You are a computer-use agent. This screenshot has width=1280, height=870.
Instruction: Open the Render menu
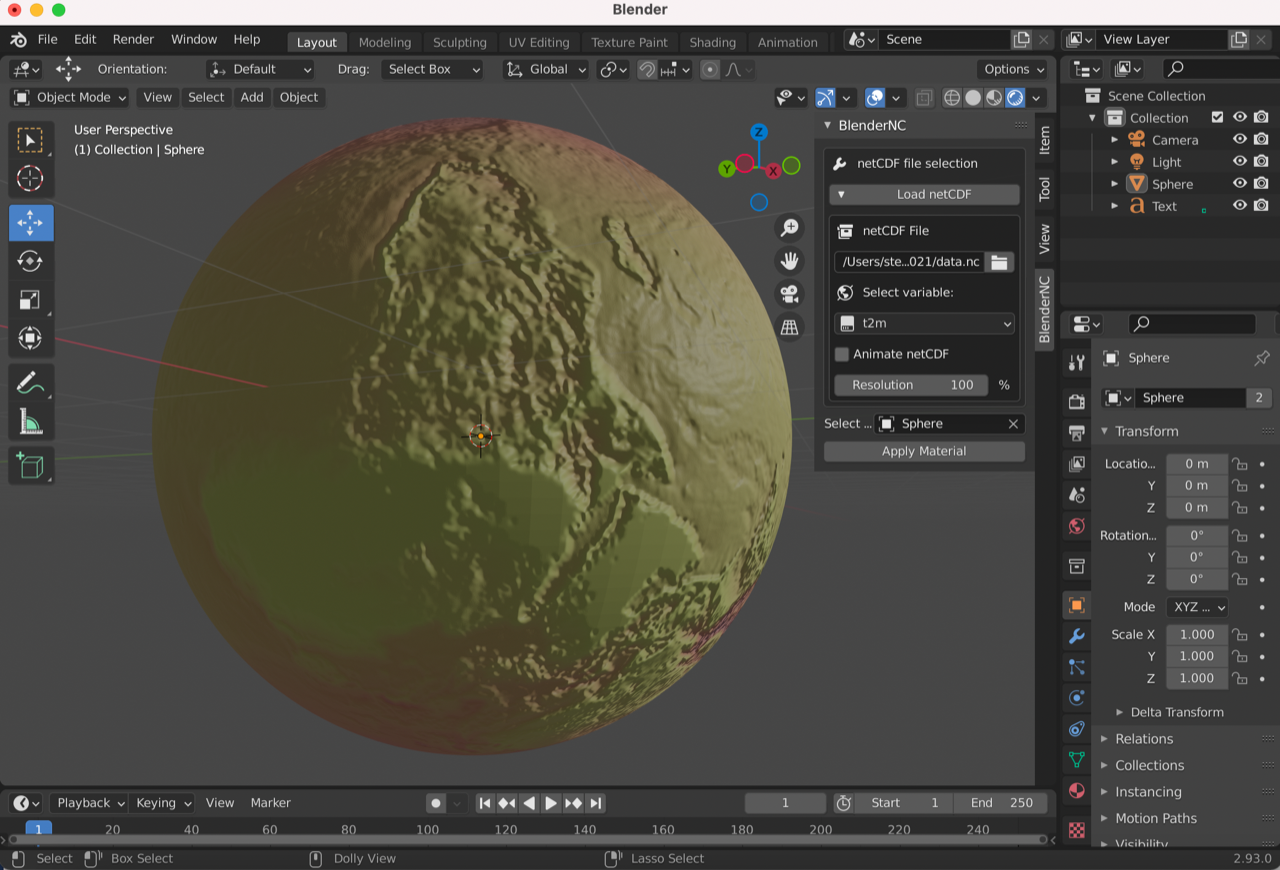point(133,39)
